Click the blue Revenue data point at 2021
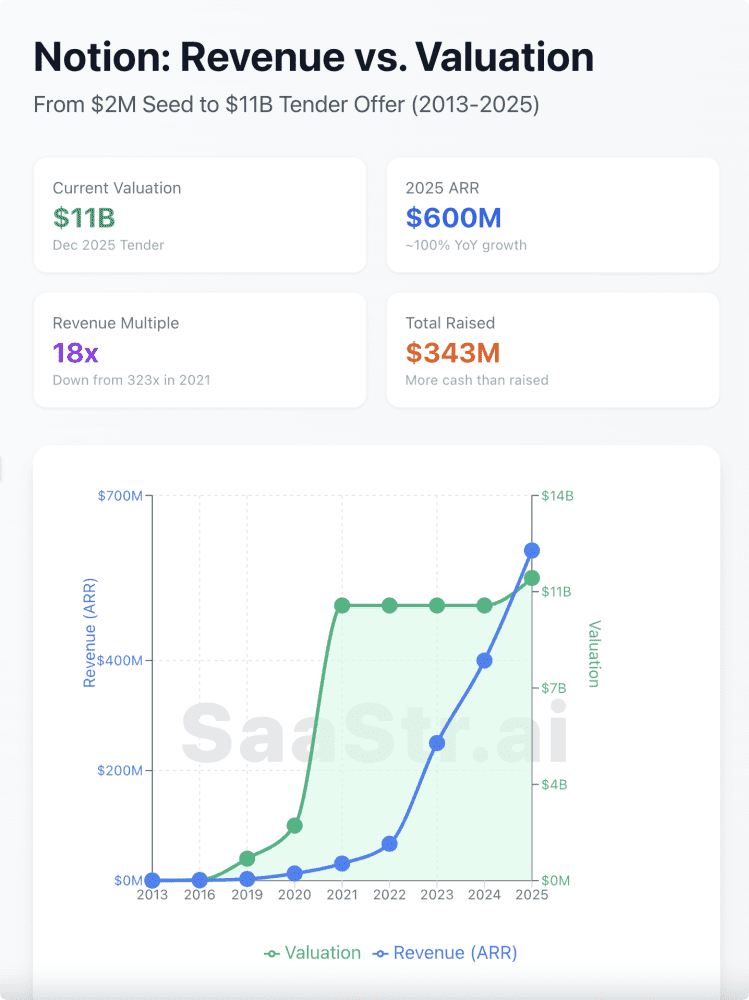Image resolution: width=749 pixels, height=1000 pixels. 342,864
